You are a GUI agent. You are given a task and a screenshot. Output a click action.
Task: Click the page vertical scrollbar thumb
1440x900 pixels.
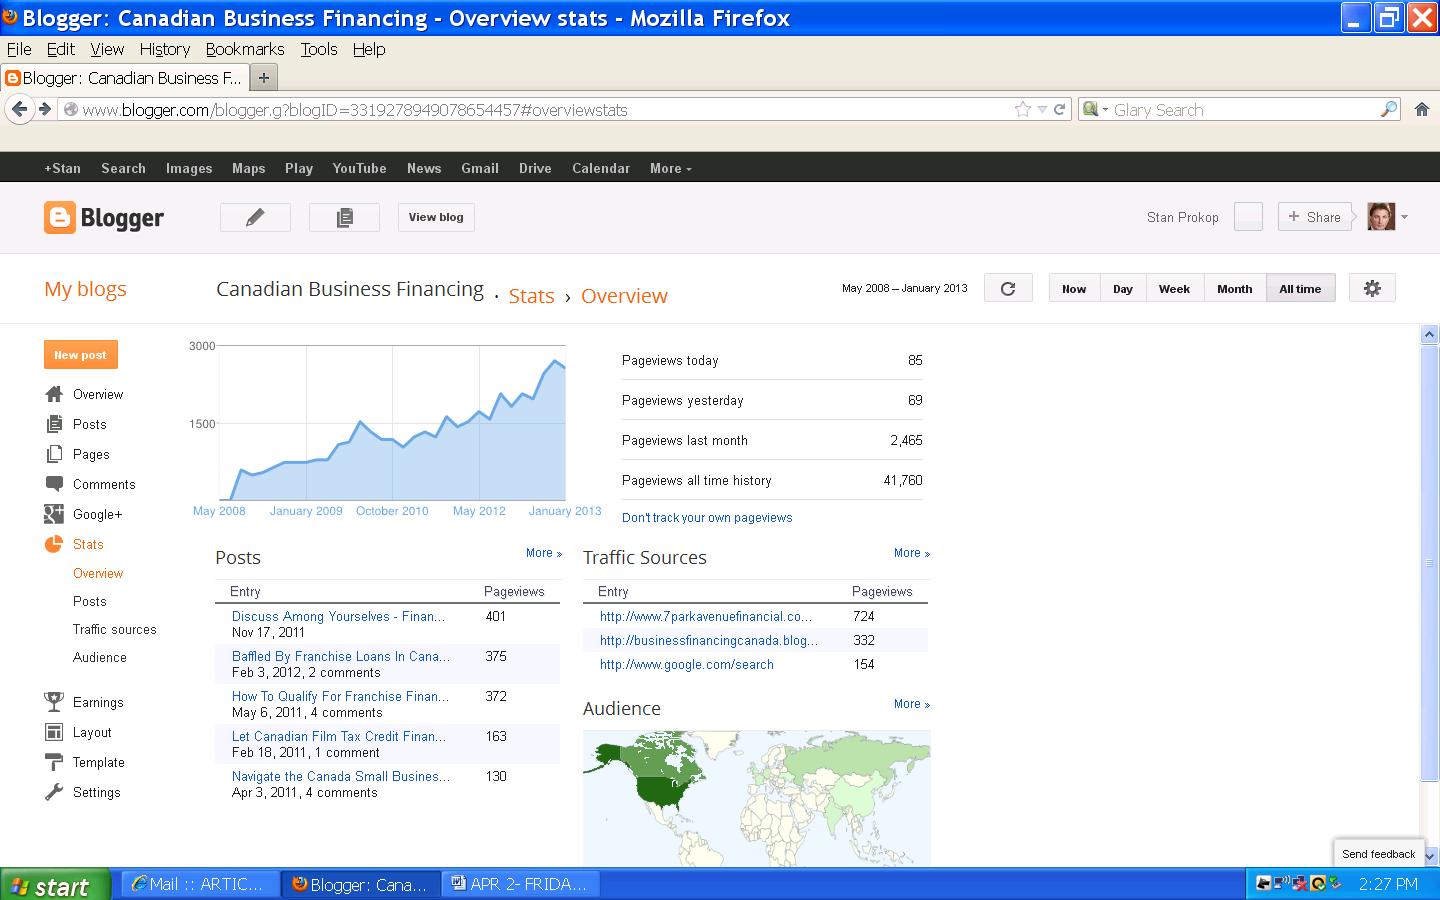click(1429, 563)
